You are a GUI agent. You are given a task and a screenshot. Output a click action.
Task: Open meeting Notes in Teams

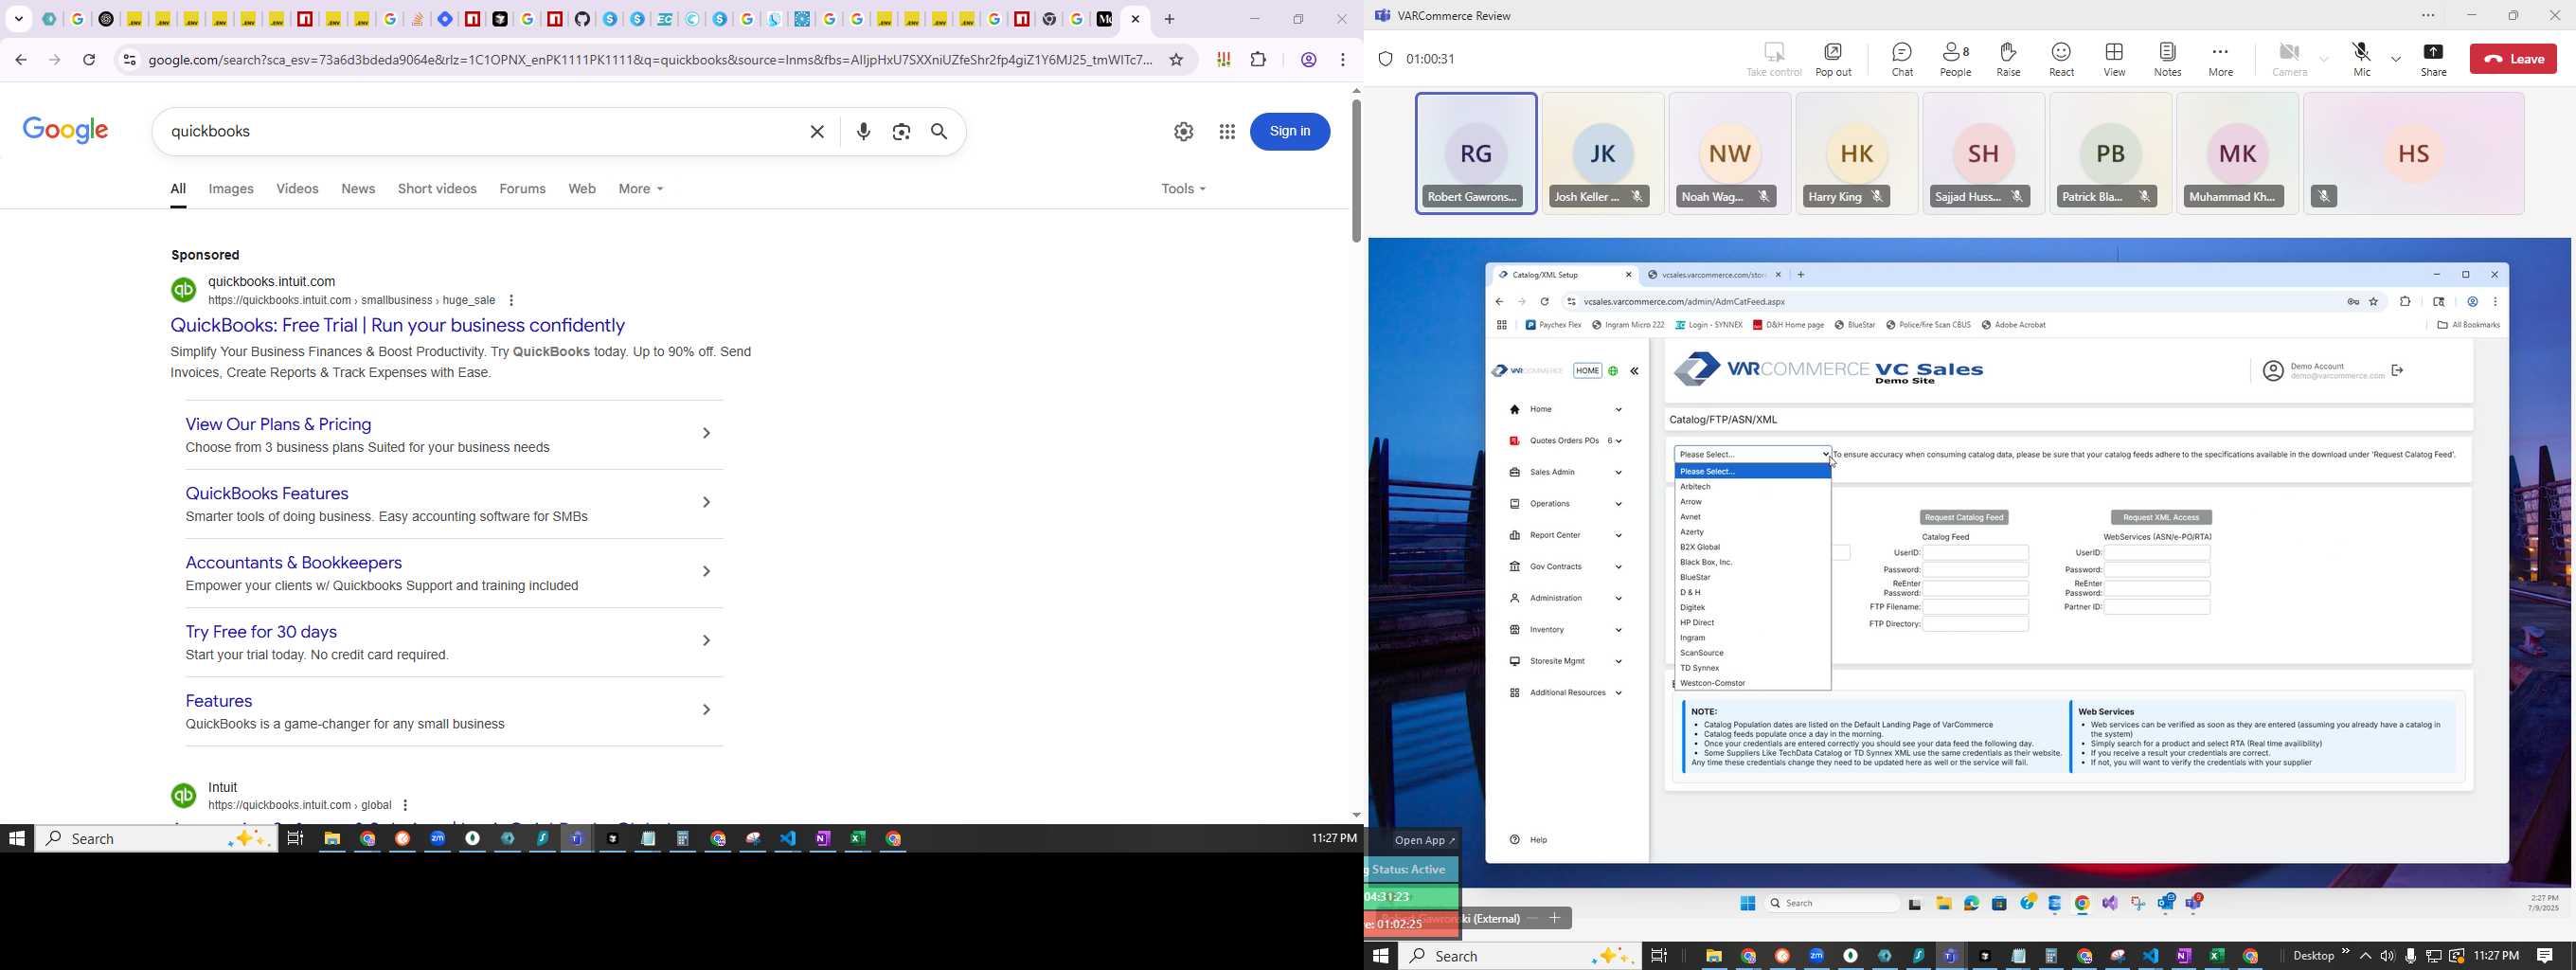click(2167, 59)
